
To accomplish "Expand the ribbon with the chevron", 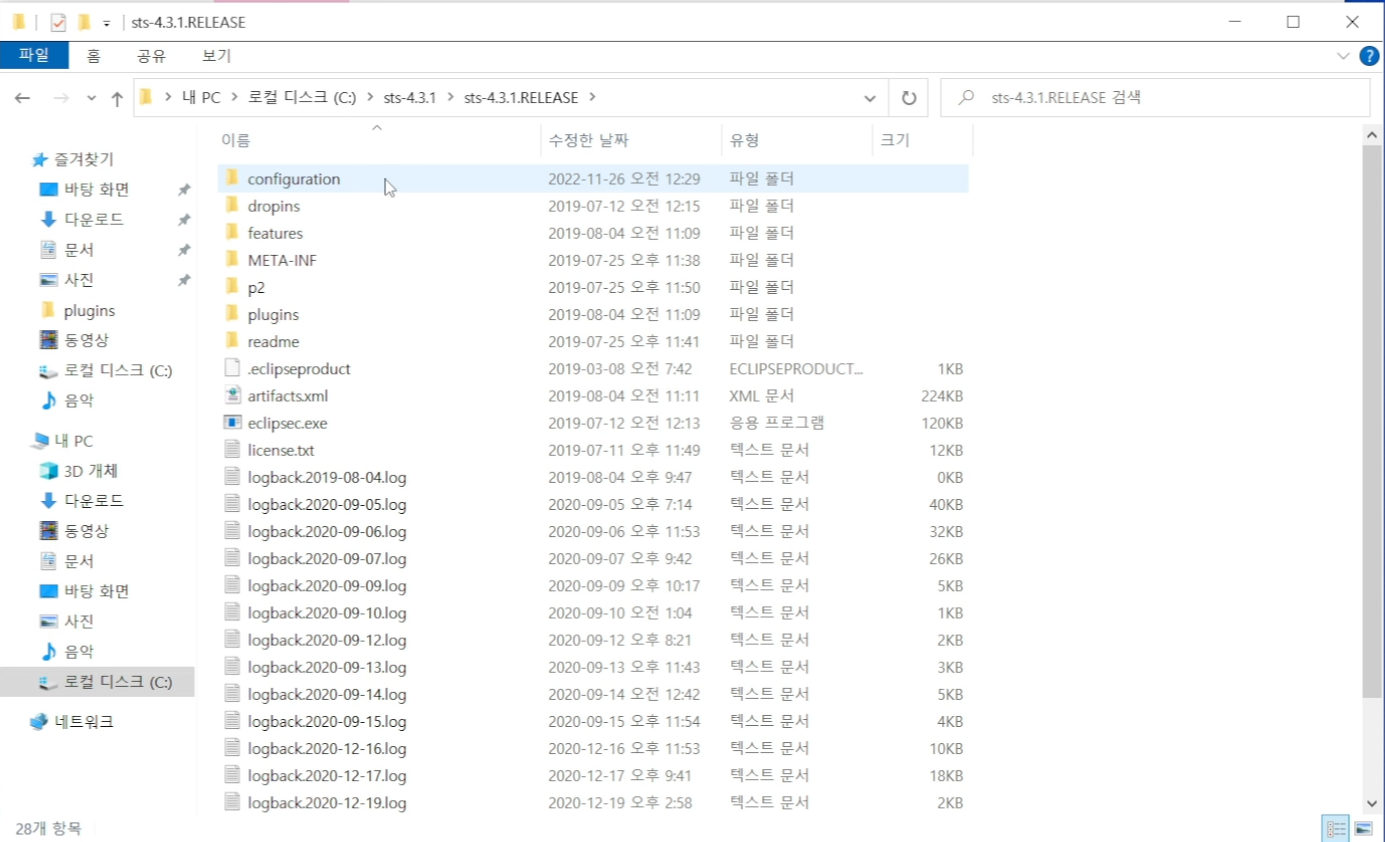I will 1344,55.
